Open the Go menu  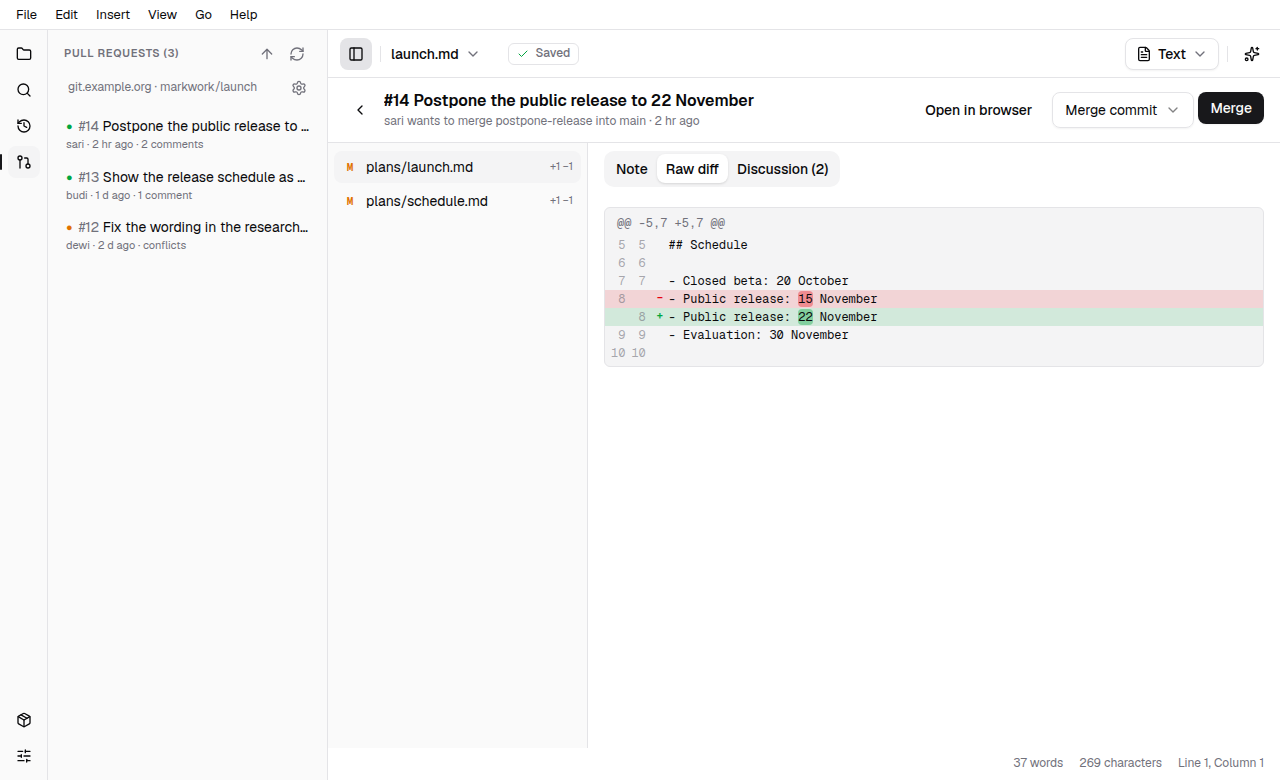pyautogui.click(x=204, y=15)
